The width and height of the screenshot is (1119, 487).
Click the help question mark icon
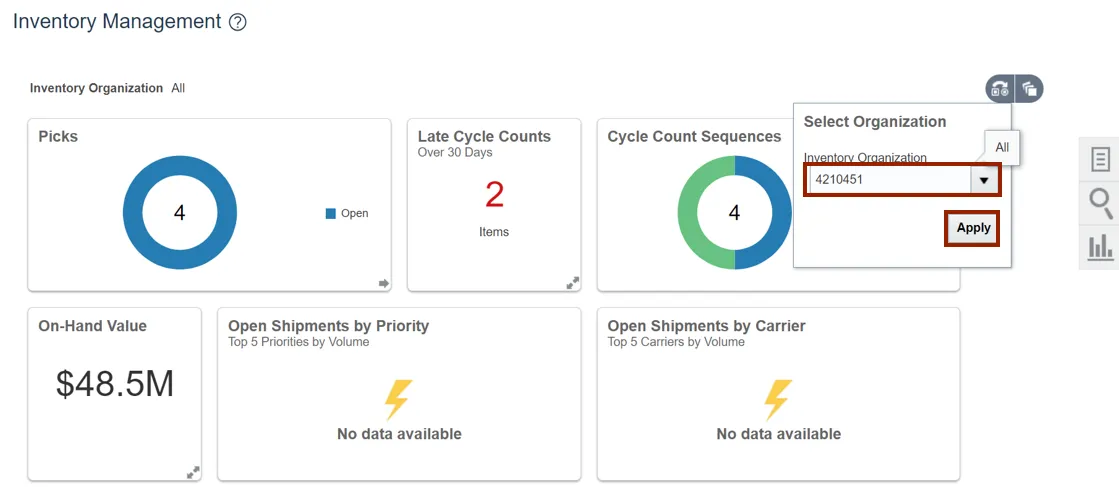pyautogui.click(x=237, y=22)
